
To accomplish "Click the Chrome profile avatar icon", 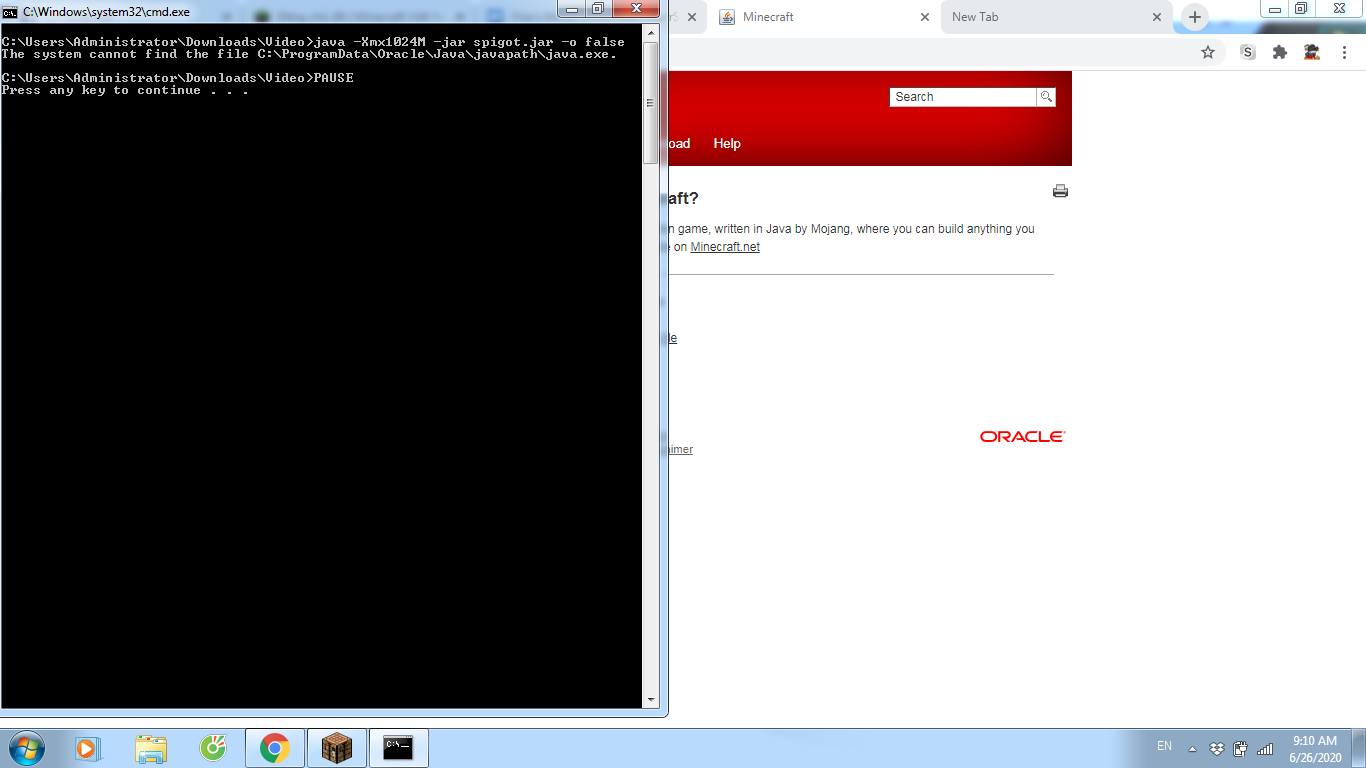I will pos(1312,52).
